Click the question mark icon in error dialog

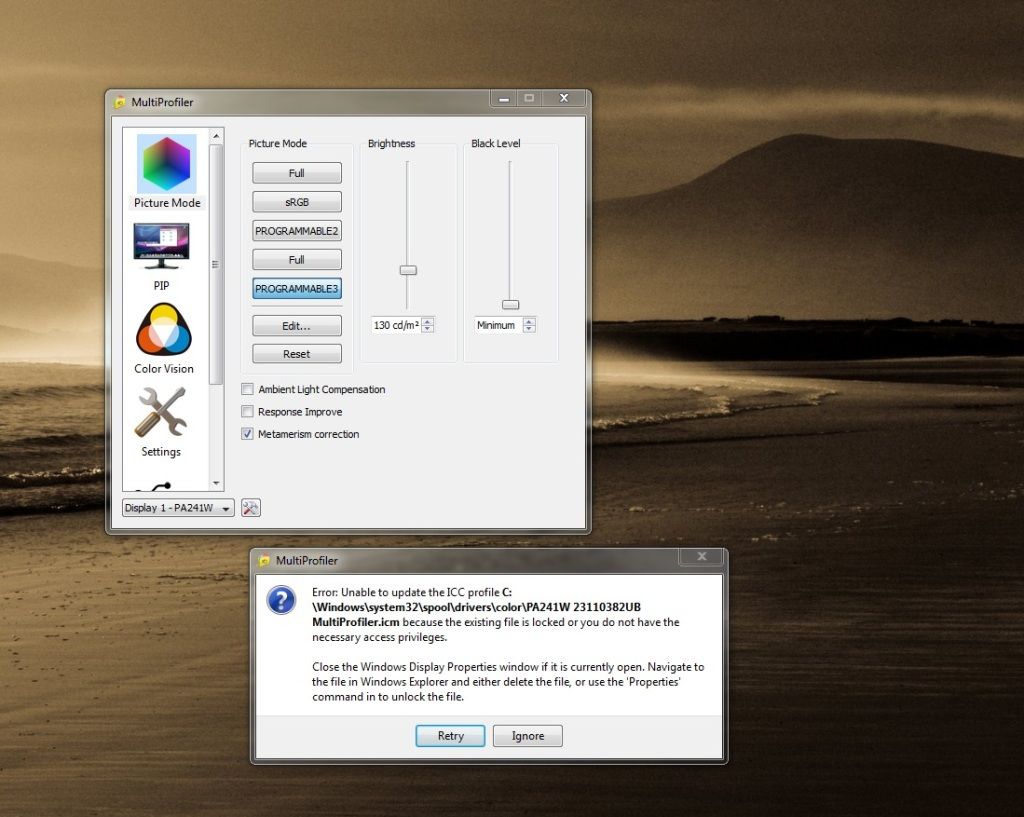281,600
